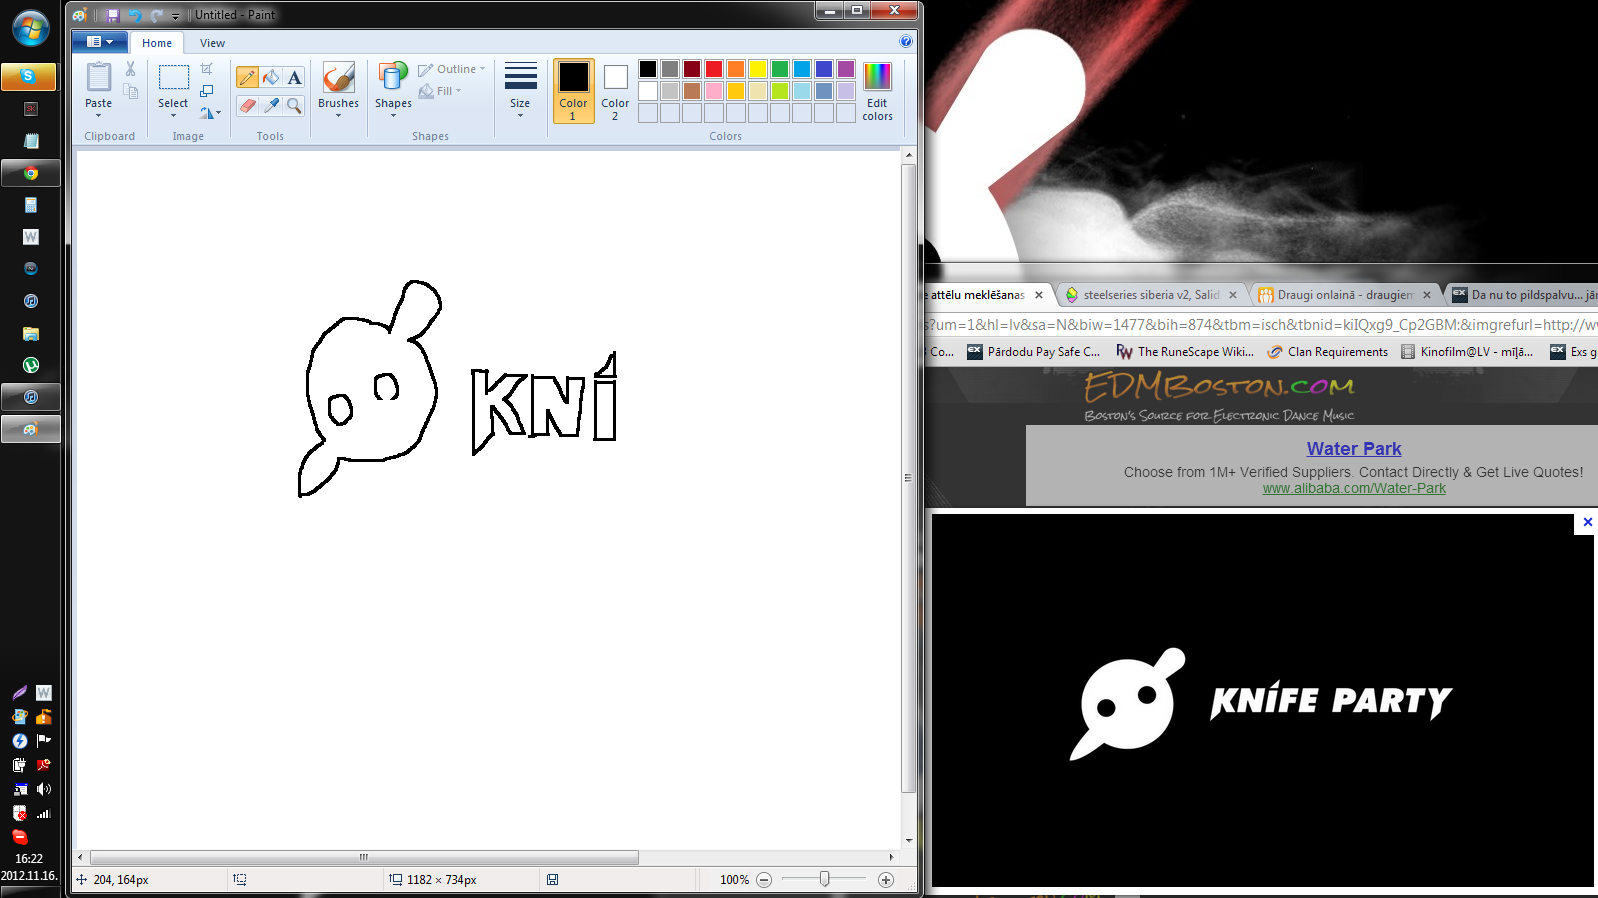Screen dimensions: 1598x898
Task: Close the attēlu meklēšanas browser tab
Action: click(x=1039, y=295)
